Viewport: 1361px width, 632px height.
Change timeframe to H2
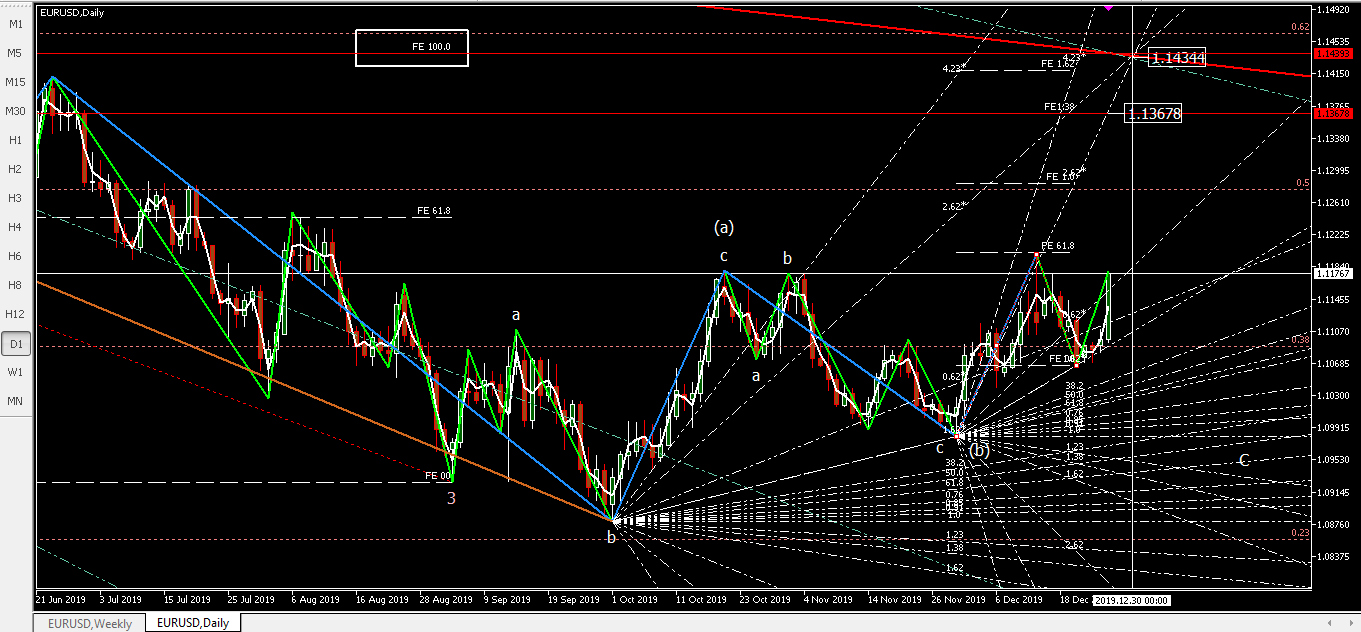15,169
